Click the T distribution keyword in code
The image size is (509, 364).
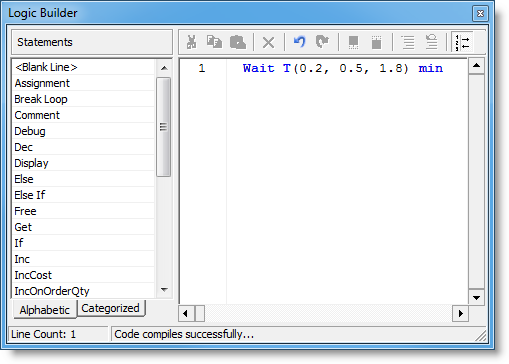(287, 68)
